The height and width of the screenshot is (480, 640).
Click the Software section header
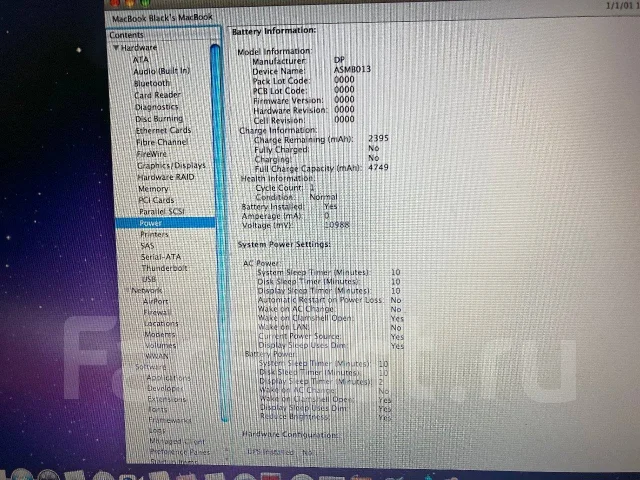[x=151, y=367]
